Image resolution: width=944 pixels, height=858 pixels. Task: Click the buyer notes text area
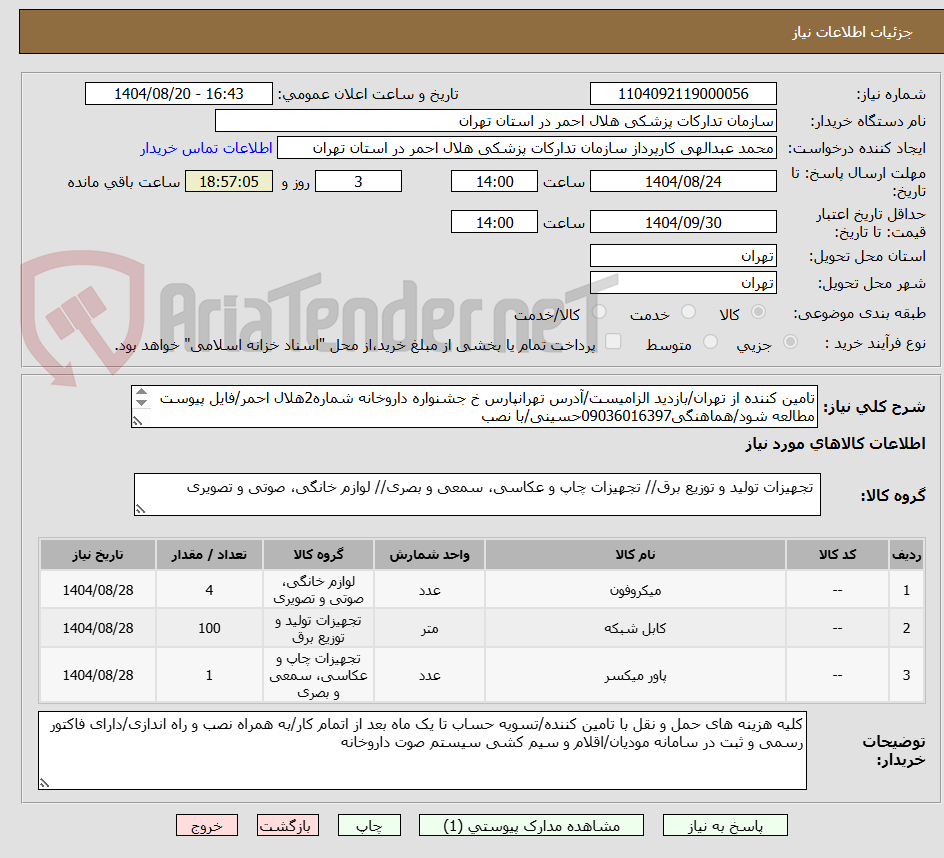coord(422,750)
